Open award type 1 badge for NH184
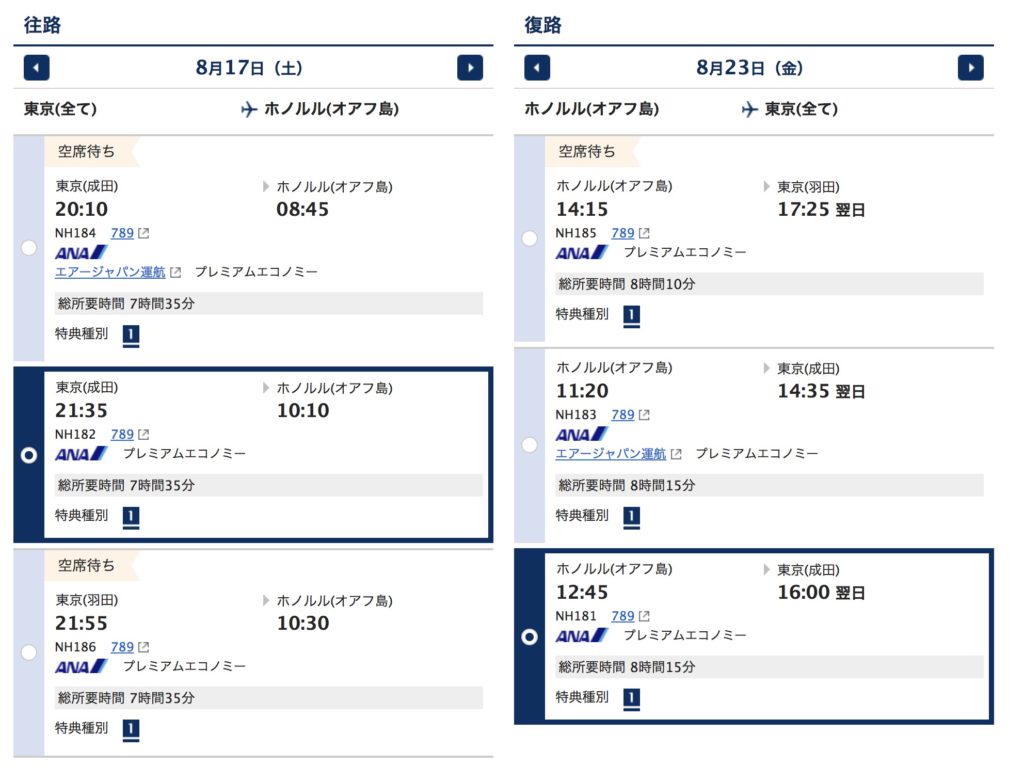 click(x=131, y=335)
